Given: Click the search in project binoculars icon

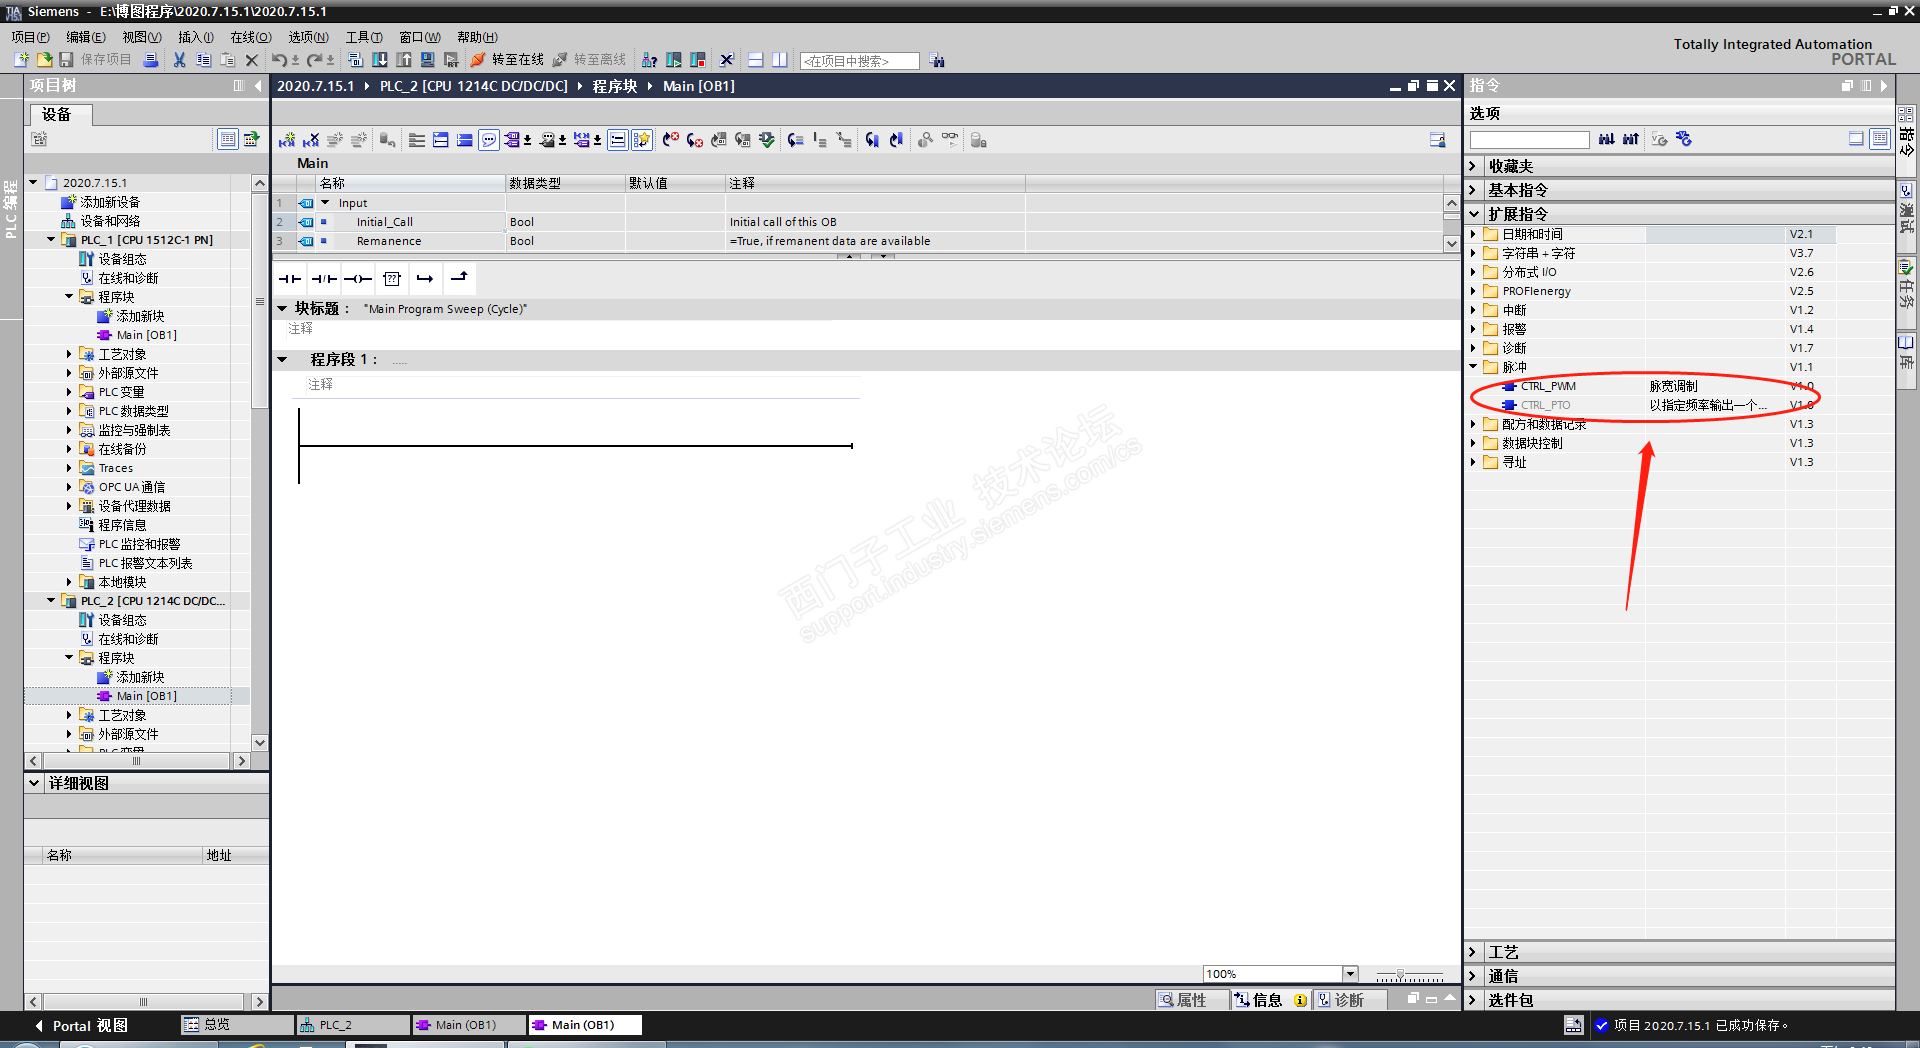Looking at the screenshot, I should 937,60.
